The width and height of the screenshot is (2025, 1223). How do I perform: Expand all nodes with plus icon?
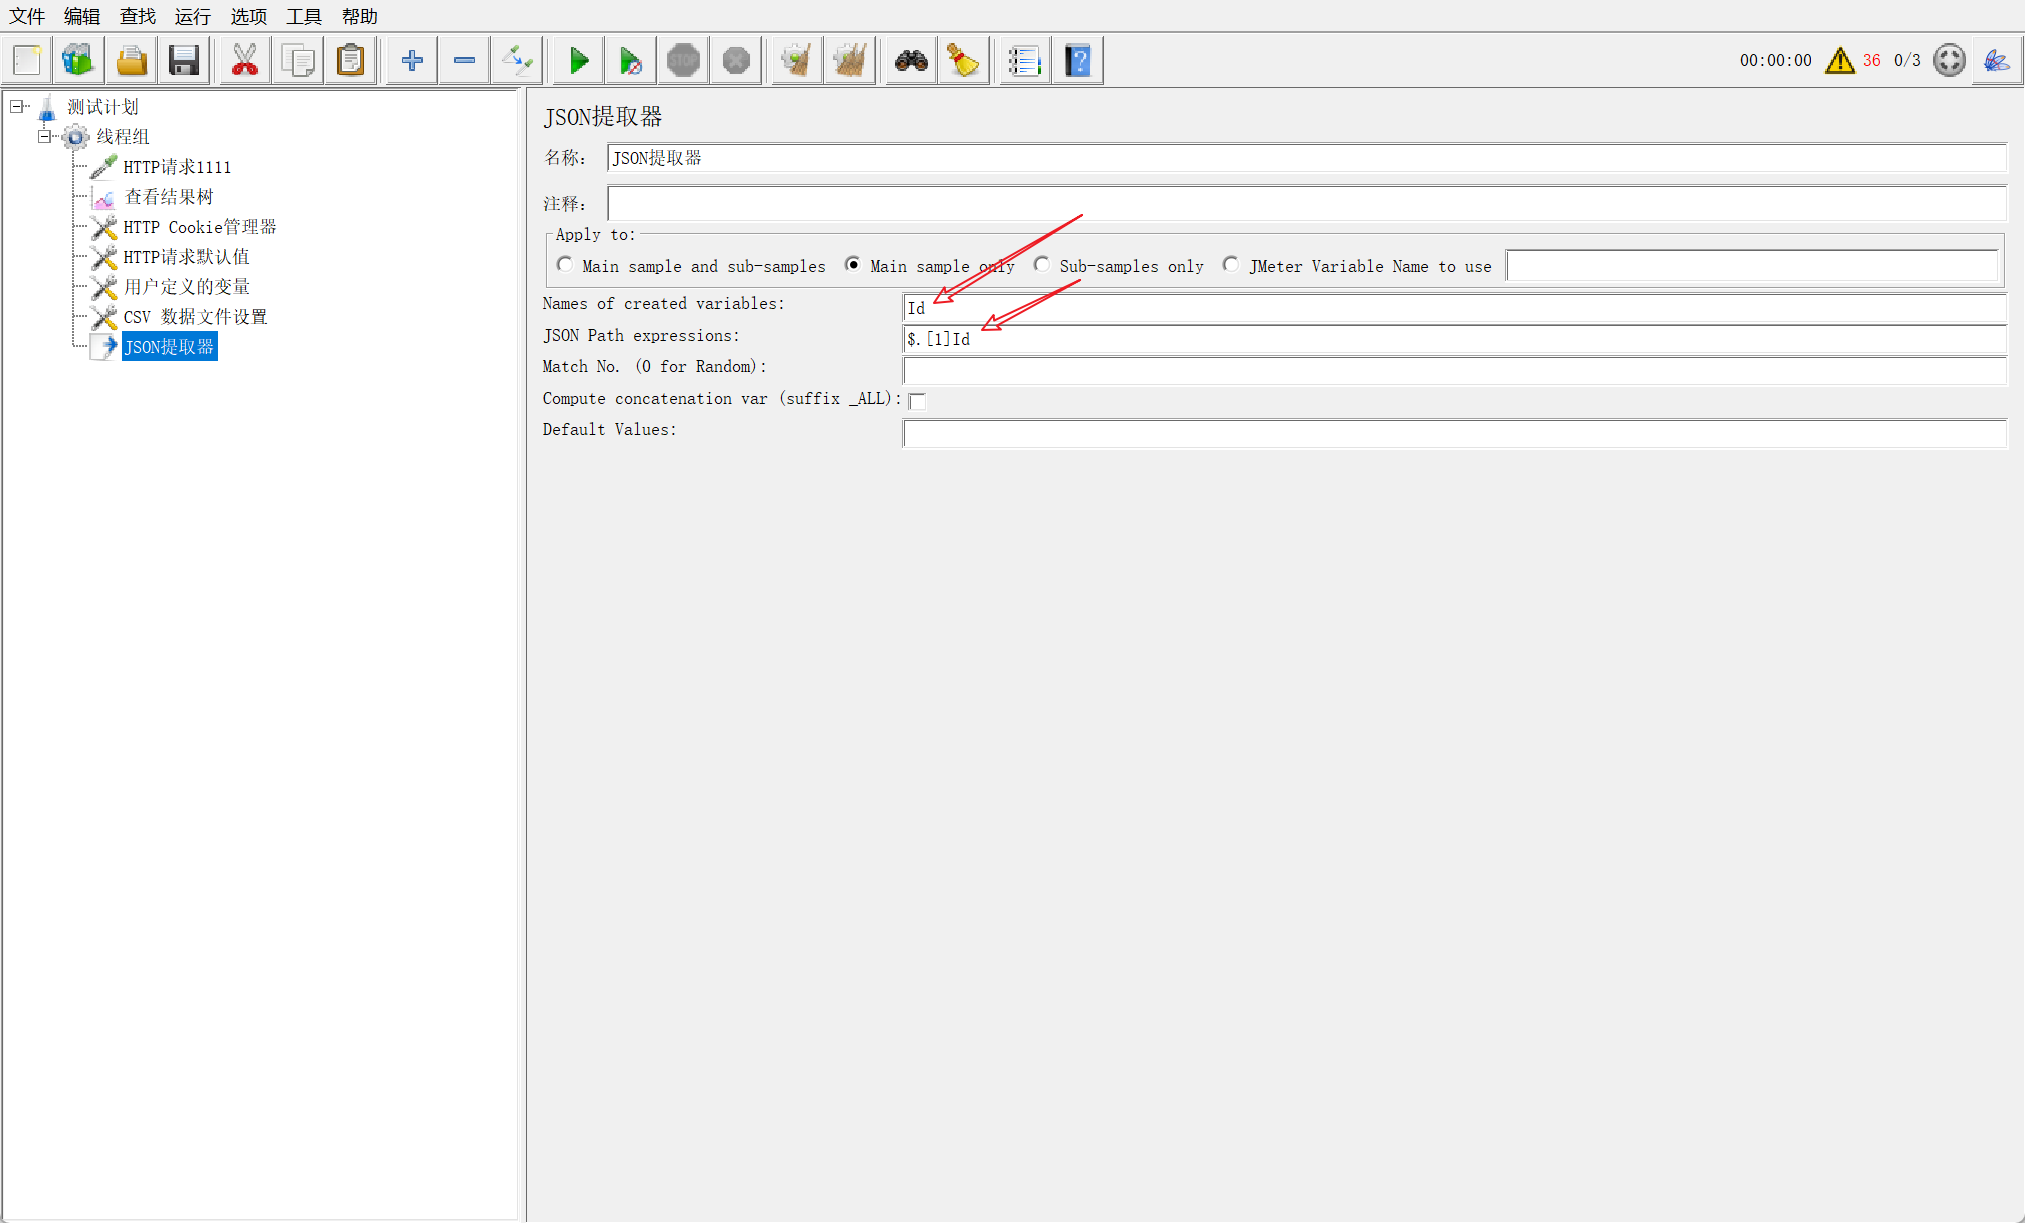(411, 61)
